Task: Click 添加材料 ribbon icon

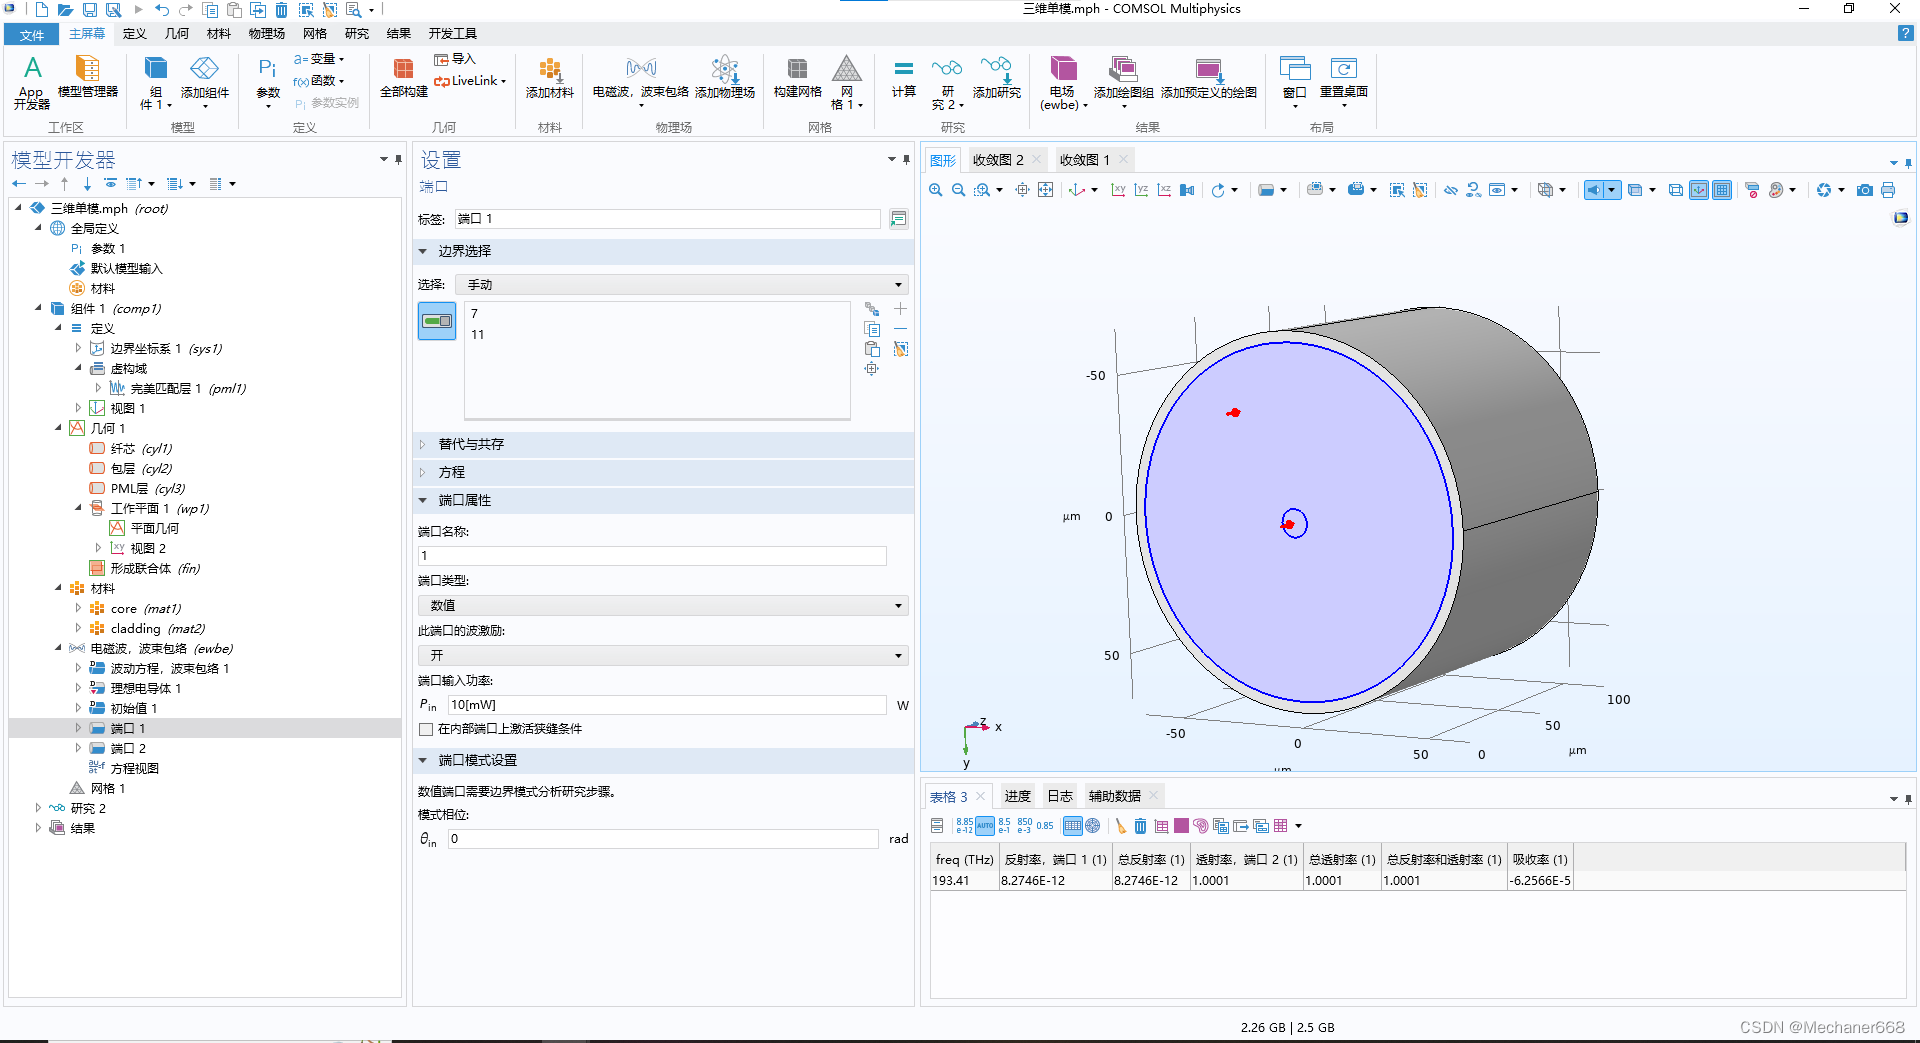Action: pos(550,78)
